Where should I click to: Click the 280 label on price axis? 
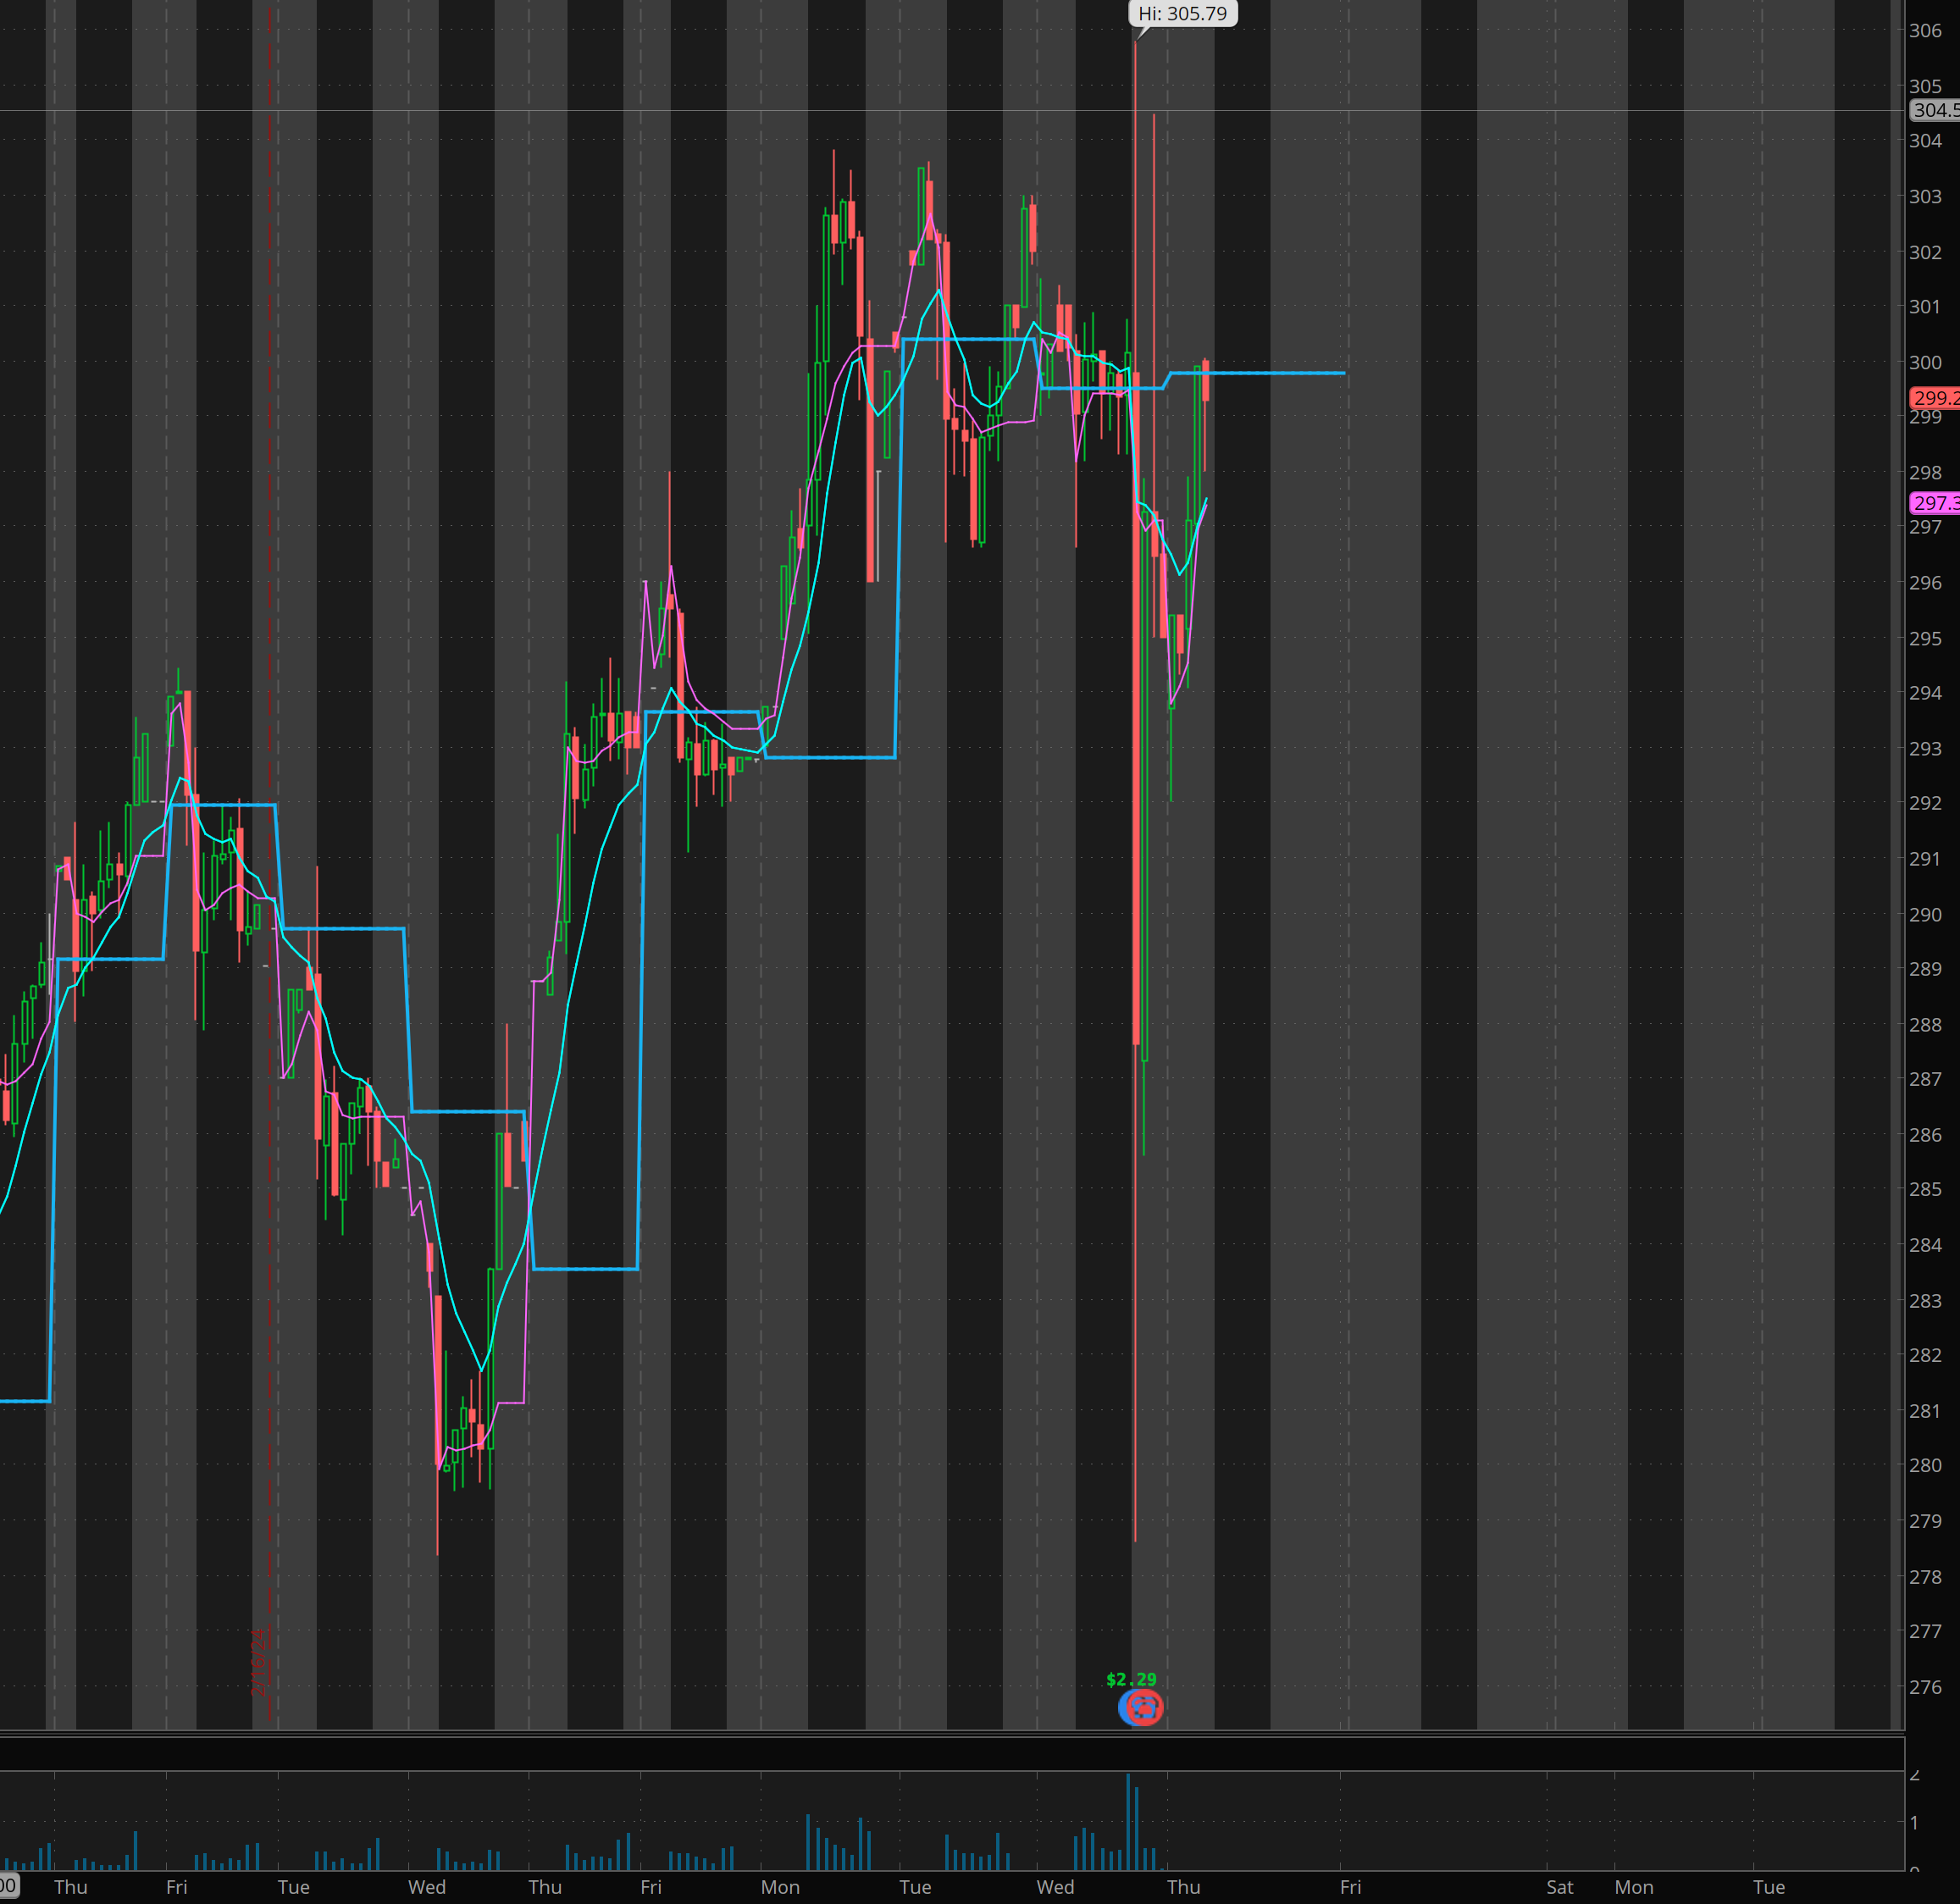pos(1925,1465)
